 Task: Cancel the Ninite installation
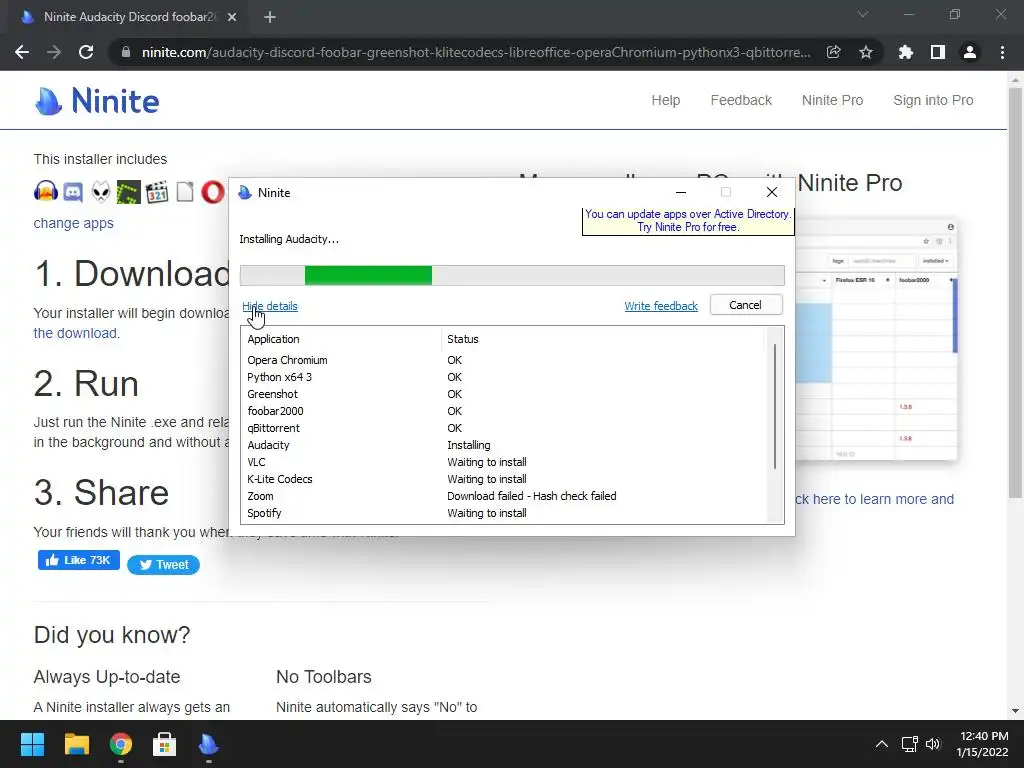[746, 305]
